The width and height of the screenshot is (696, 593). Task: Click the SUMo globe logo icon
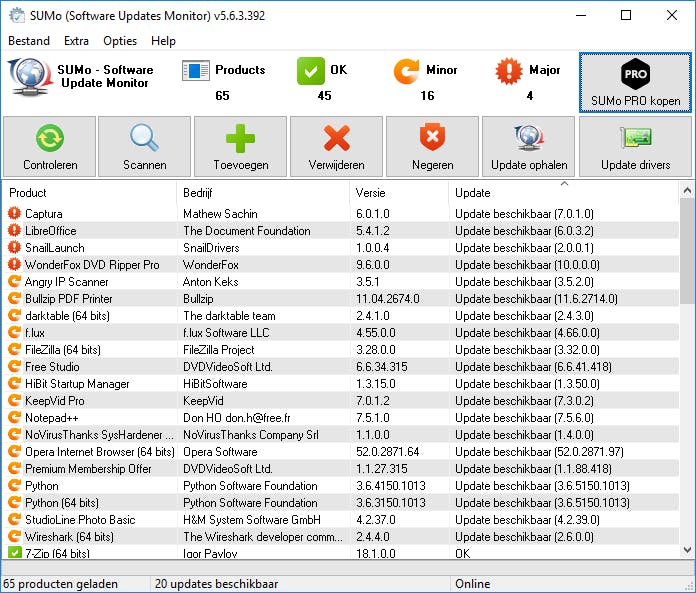(x=30, y=77)
